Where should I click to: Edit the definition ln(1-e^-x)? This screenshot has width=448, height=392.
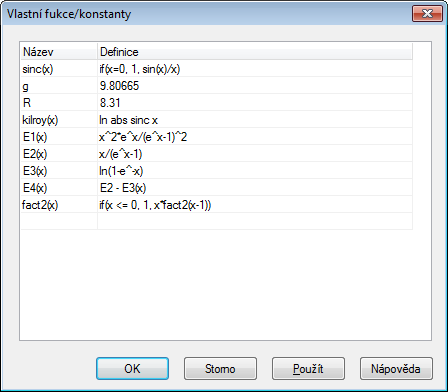pos(255,171)
